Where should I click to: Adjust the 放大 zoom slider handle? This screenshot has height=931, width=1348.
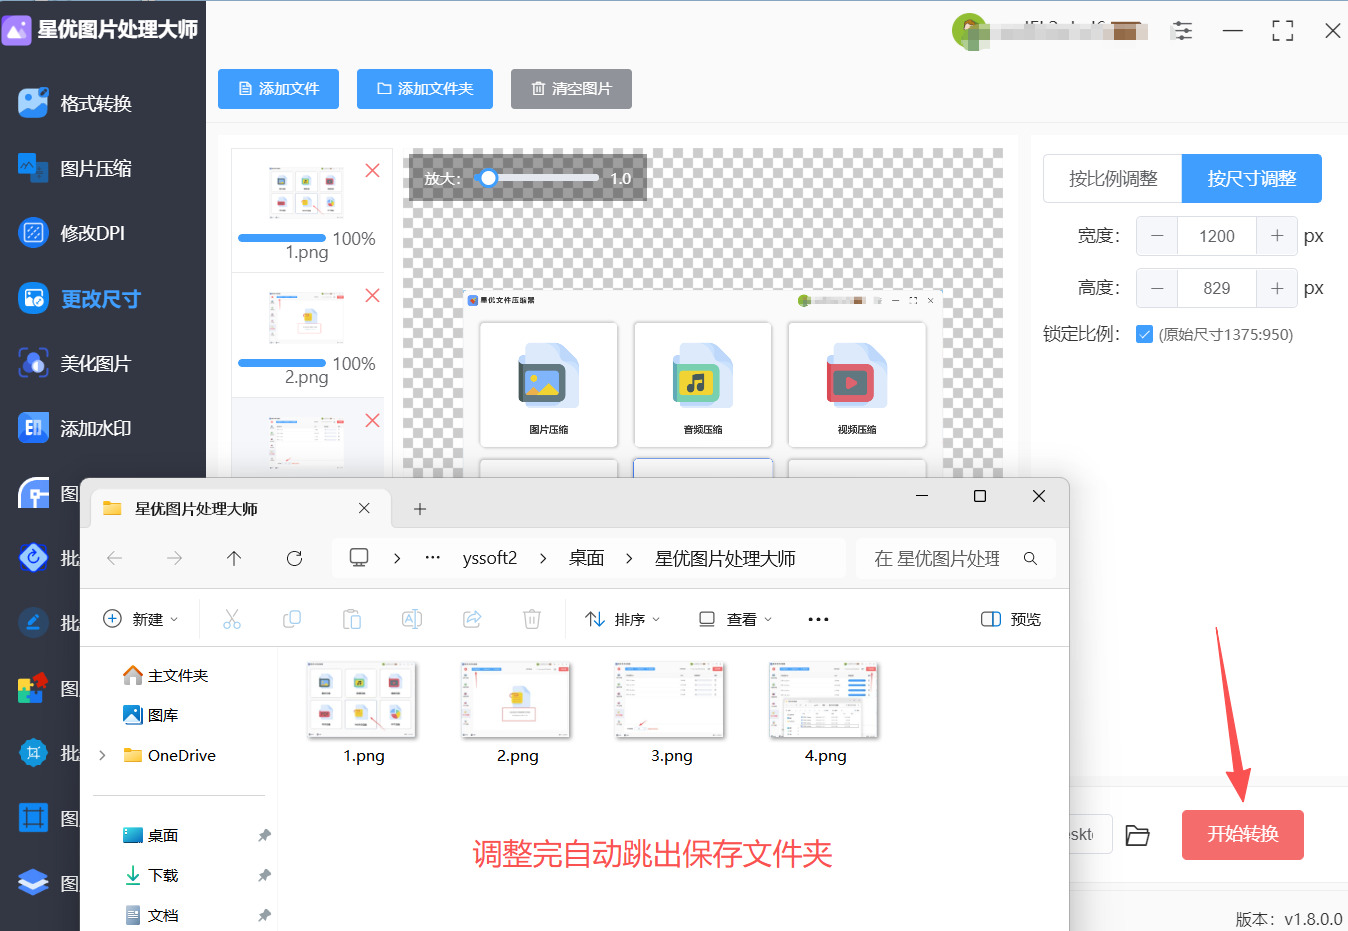[488, 178]
